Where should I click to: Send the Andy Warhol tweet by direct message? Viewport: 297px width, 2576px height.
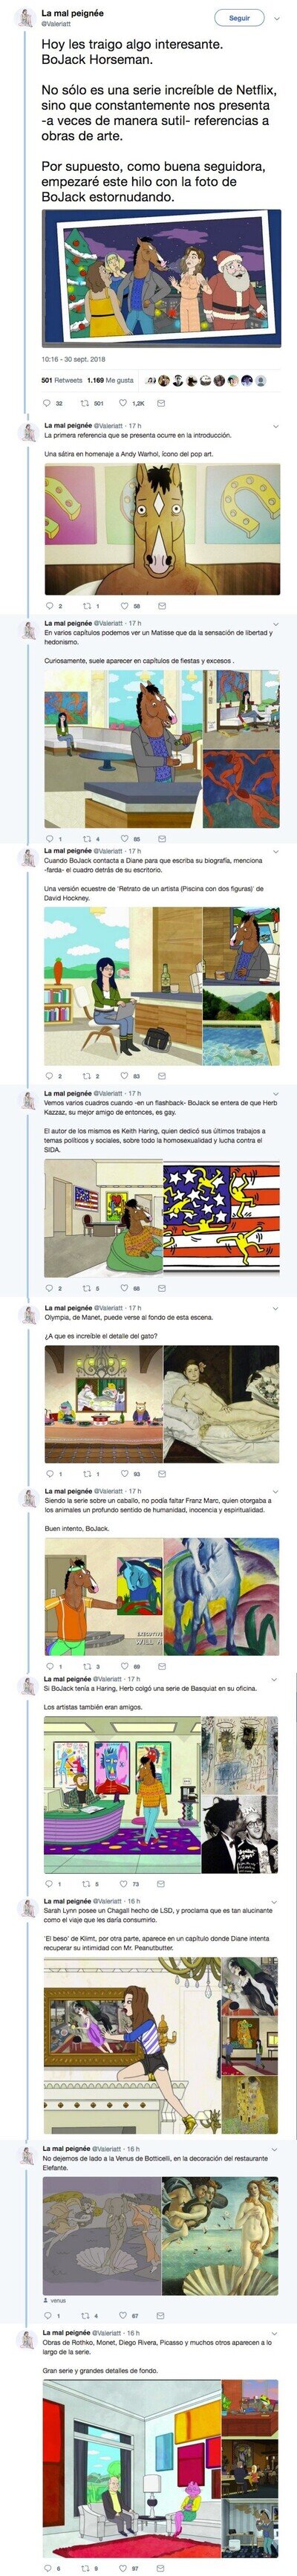coord(162,606)
